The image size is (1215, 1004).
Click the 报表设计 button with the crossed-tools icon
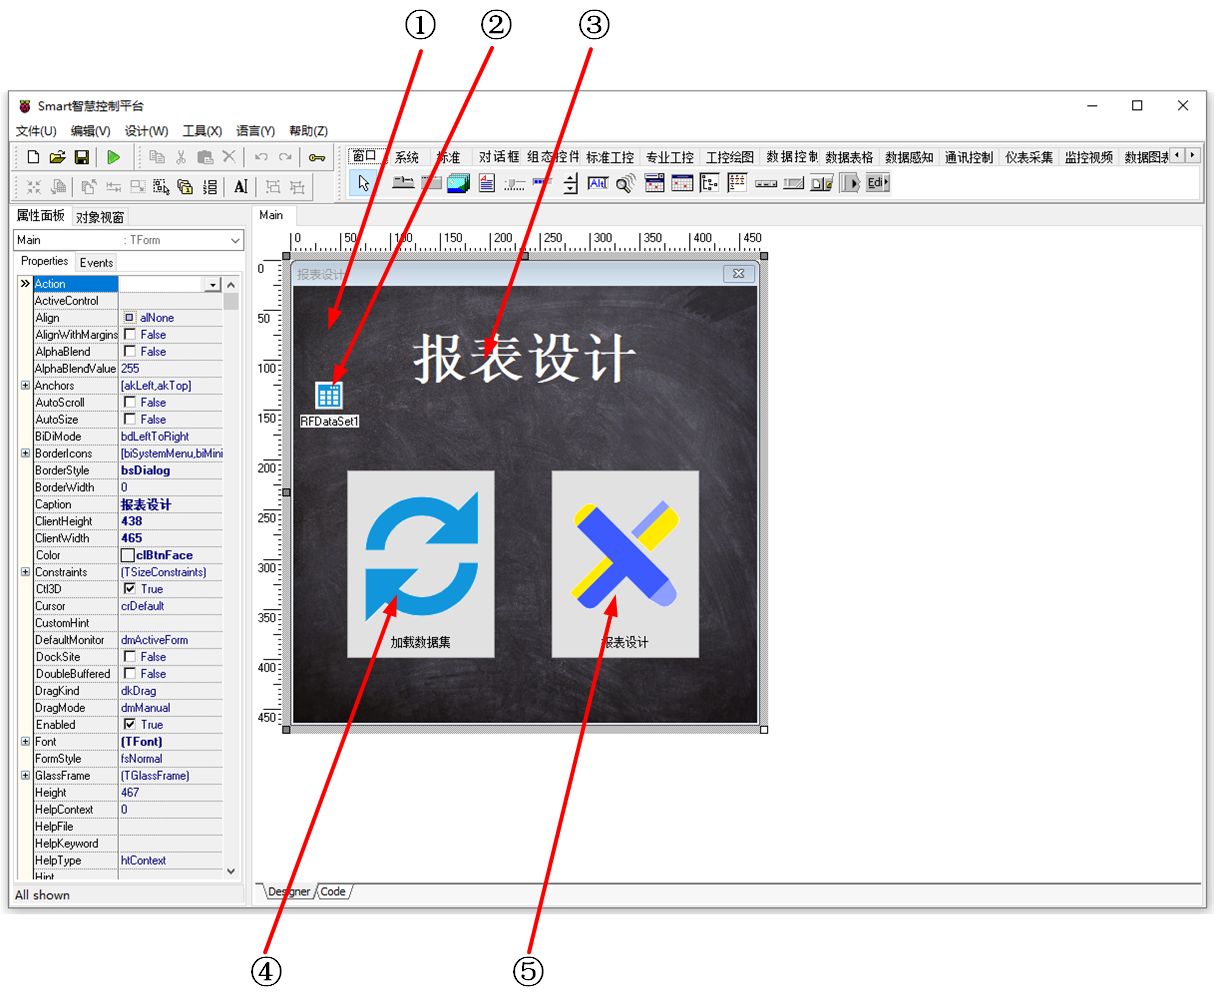coord(625,564)
